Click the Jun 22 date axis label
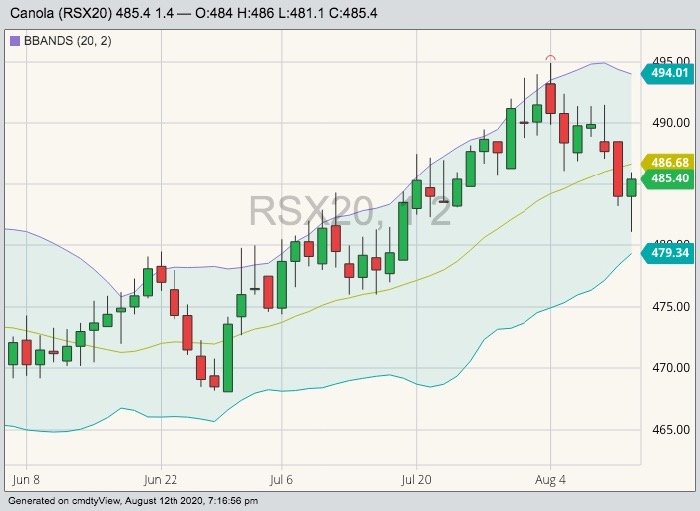 click(161, 480)
